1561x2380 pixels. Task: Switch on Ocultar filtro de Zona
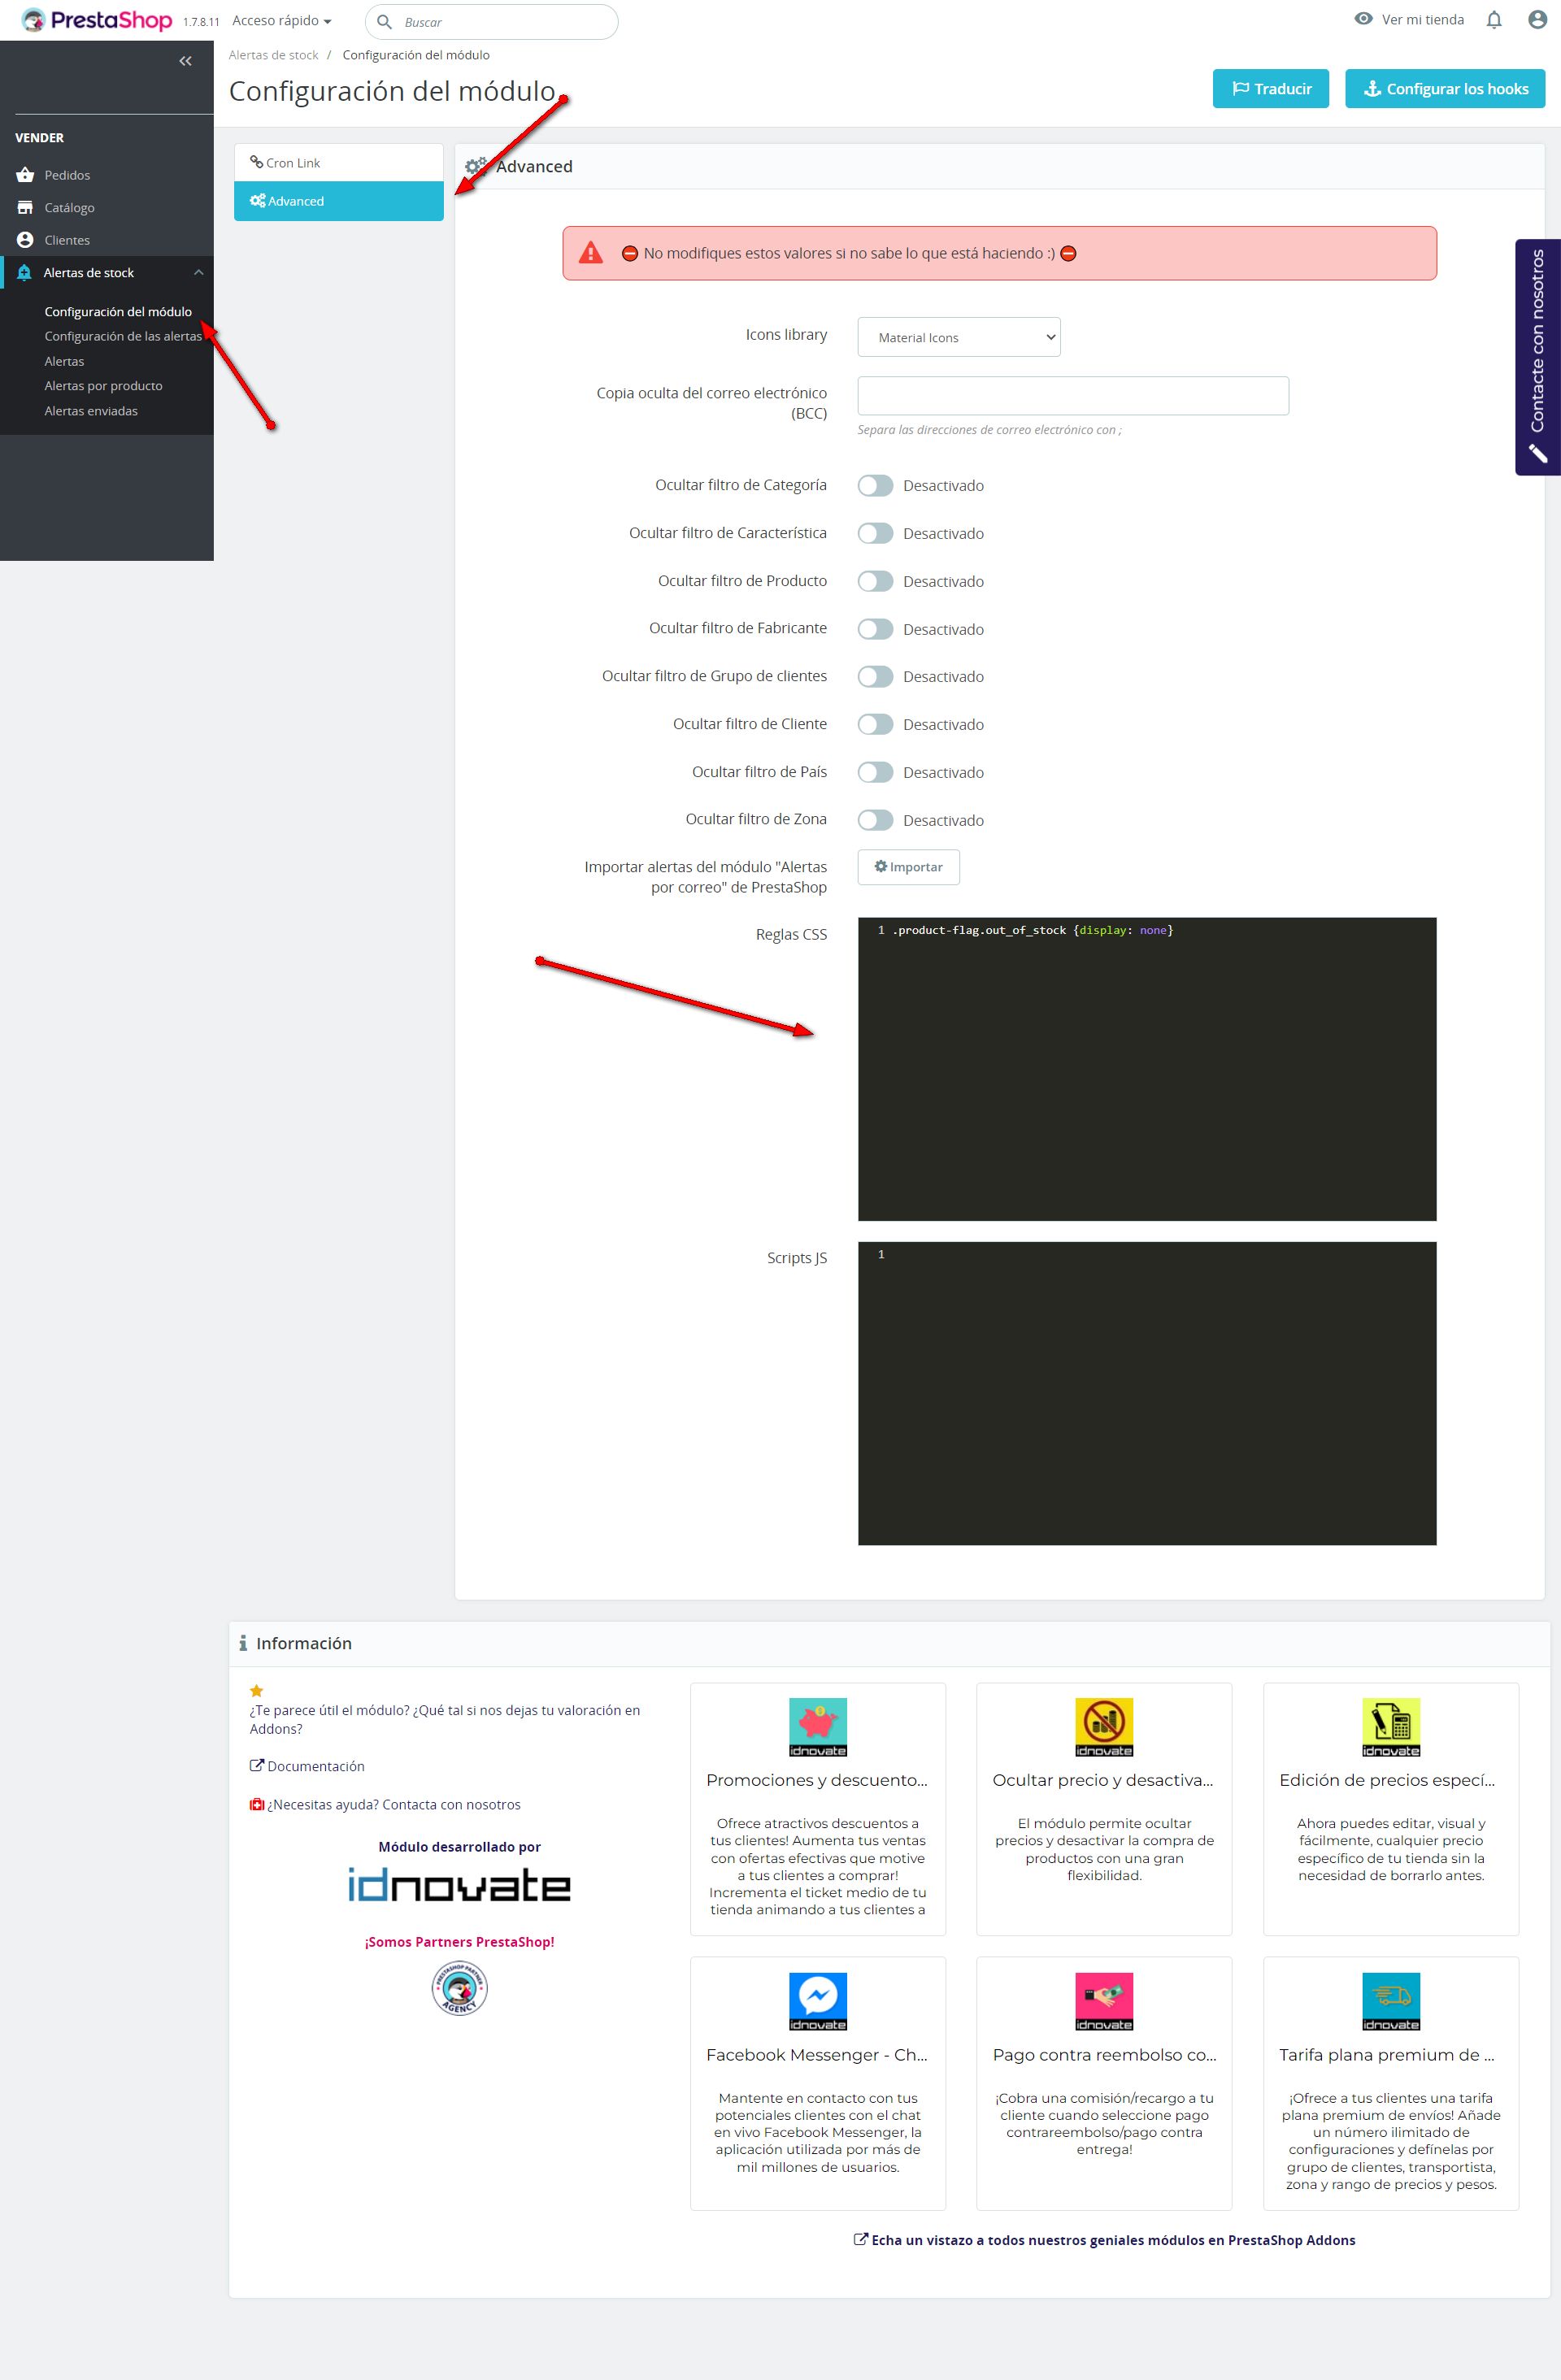pyautogui.click(x=875, y=820)
